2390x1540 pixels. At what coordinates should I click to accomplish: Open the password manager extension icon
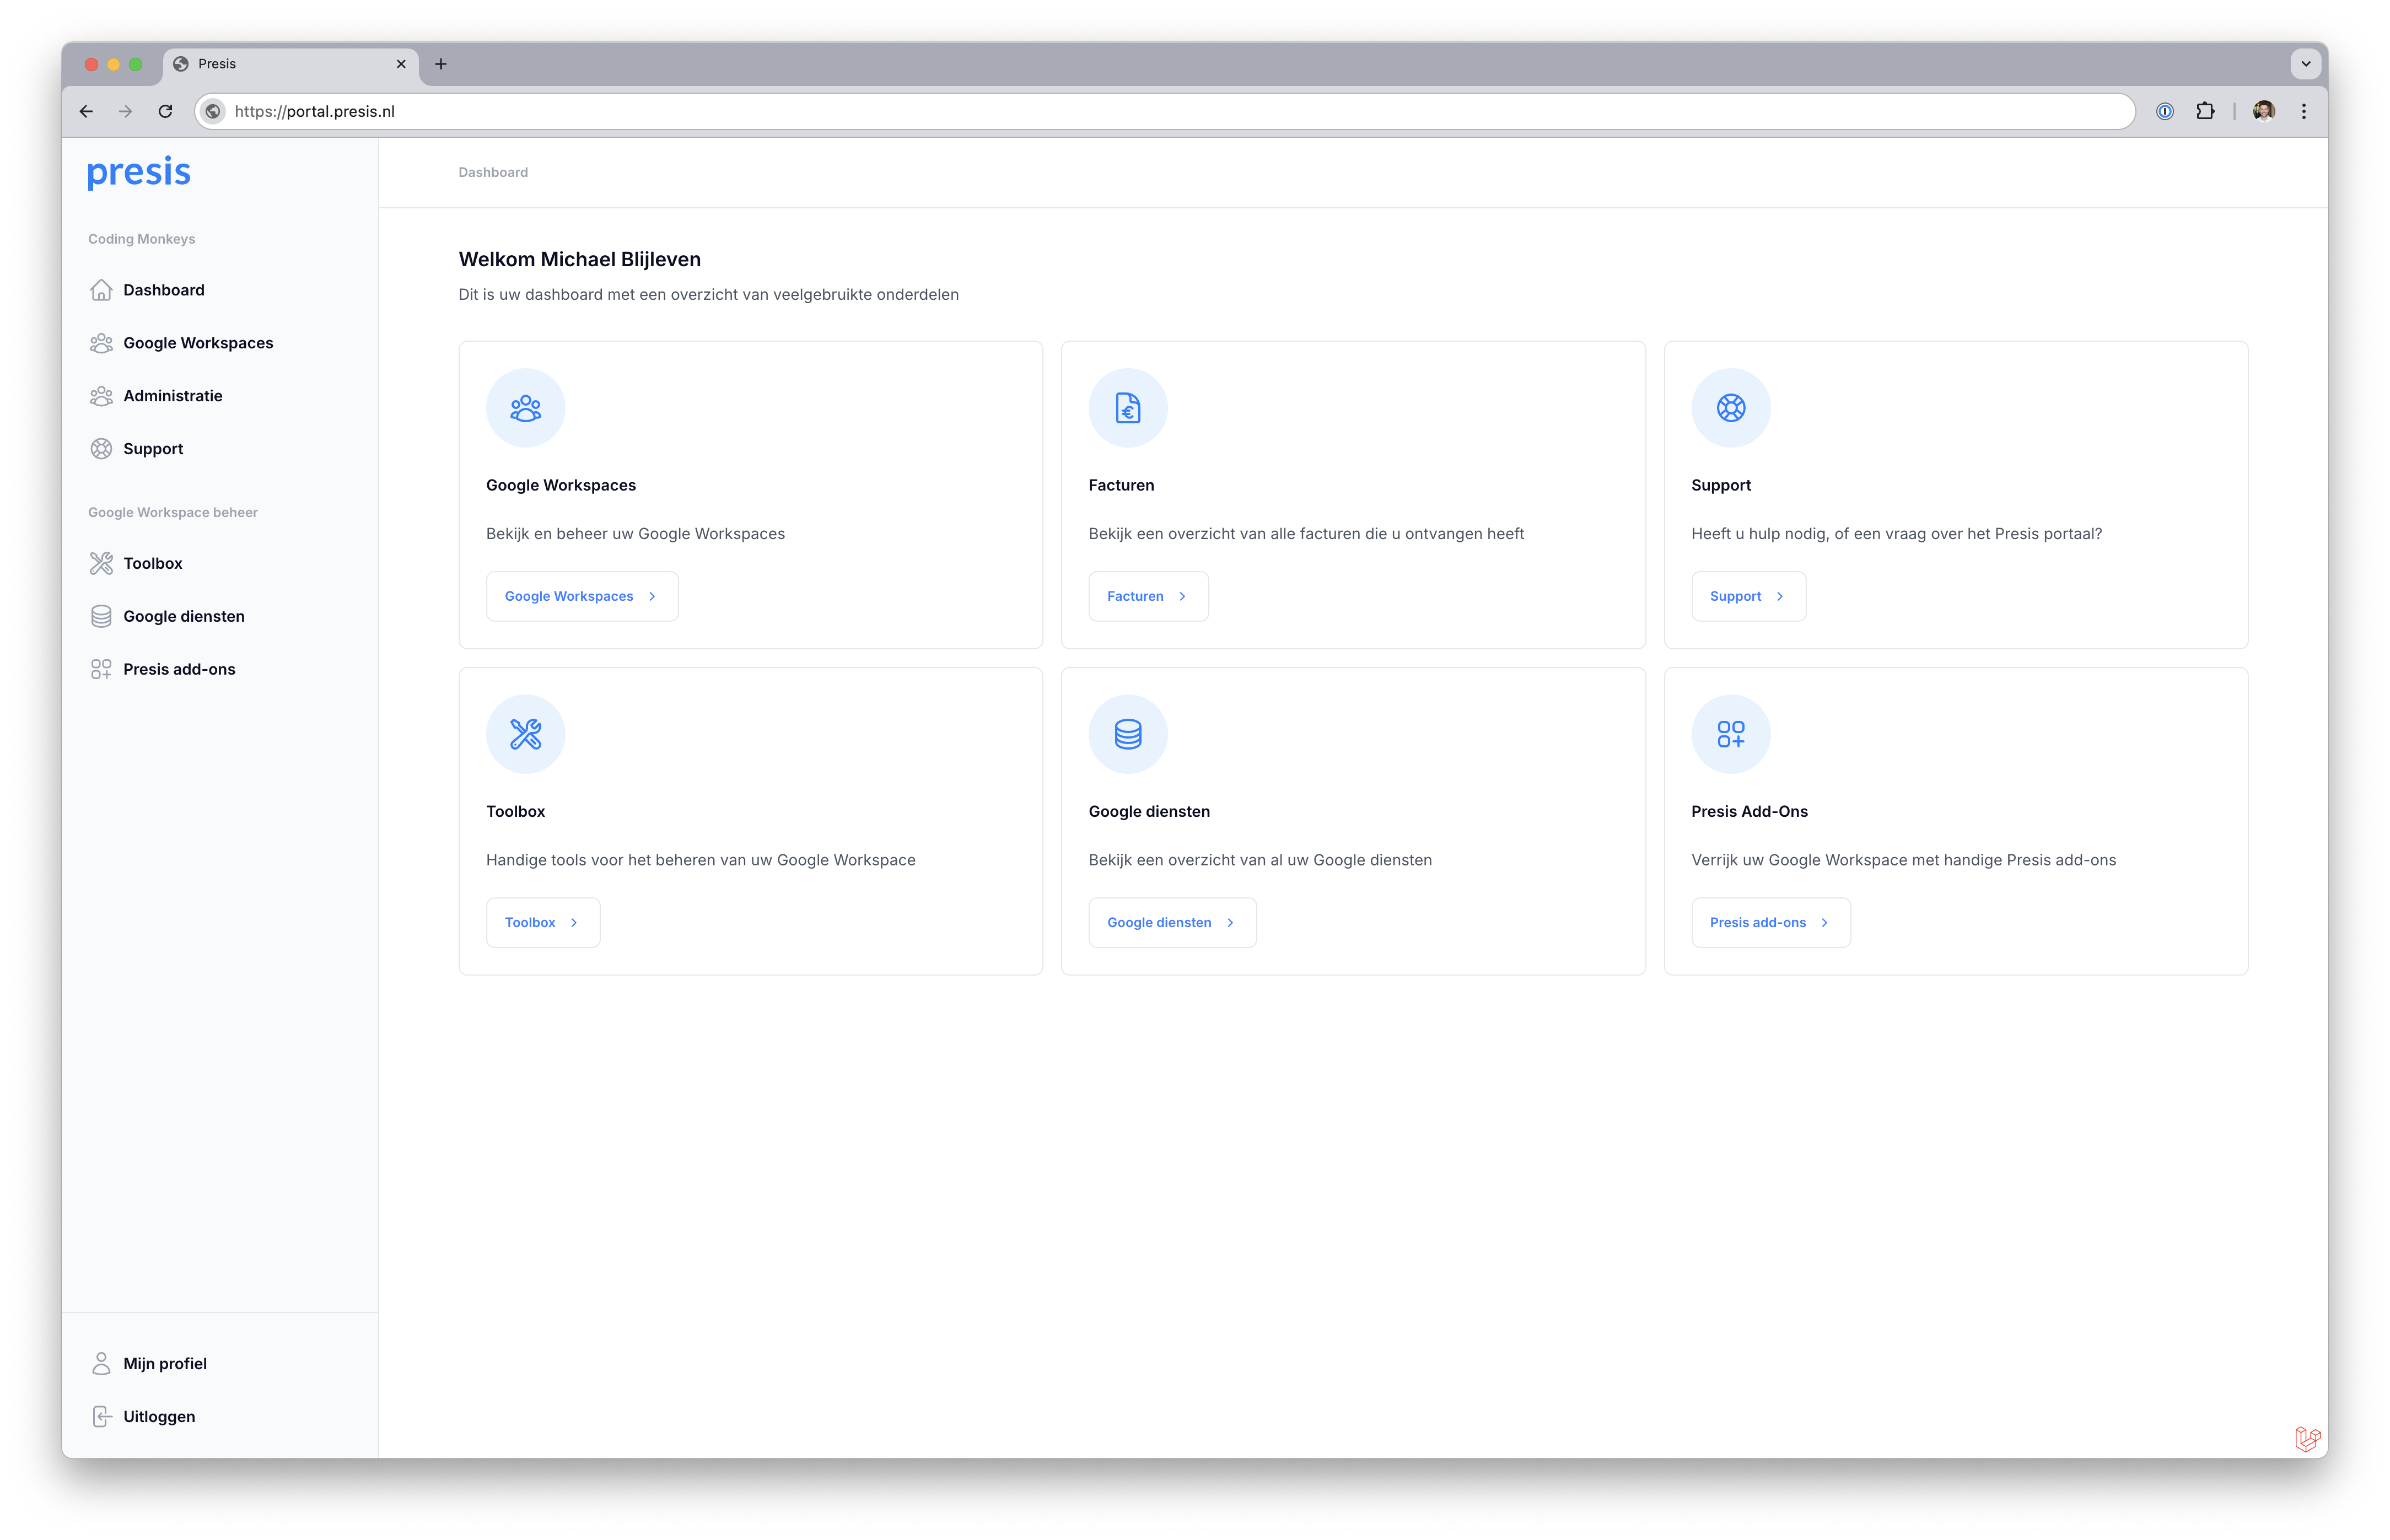[2165, 111]
